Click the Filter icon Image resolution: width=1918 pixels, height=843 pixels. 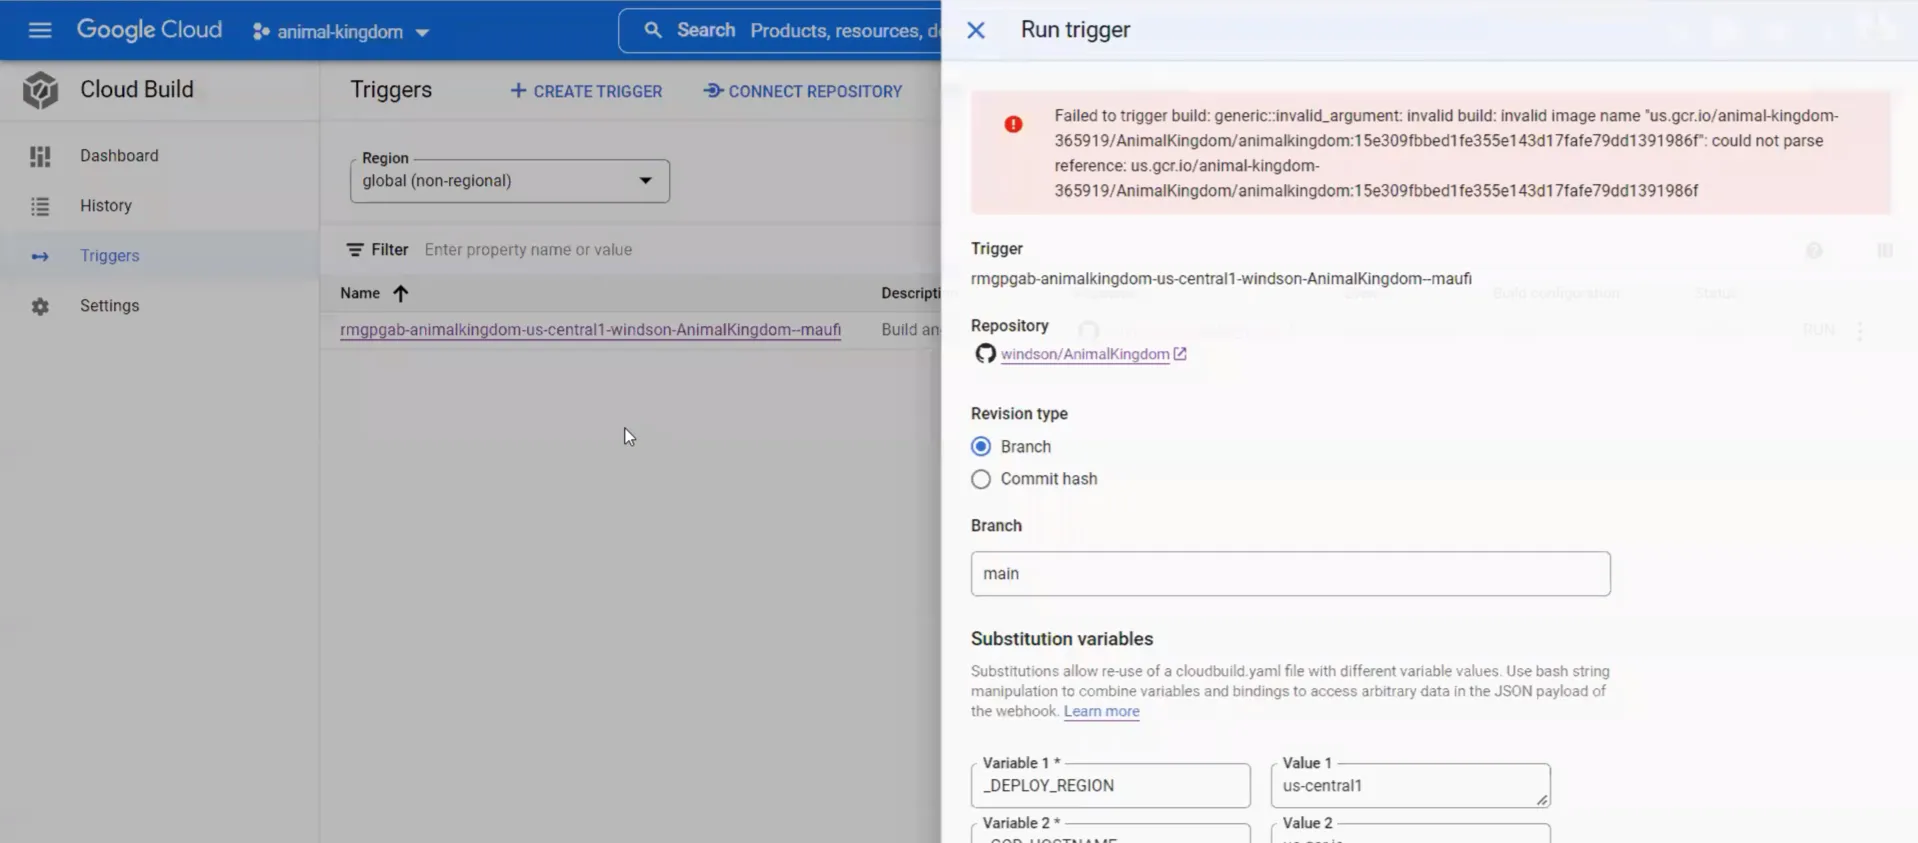tap(355, 250)
